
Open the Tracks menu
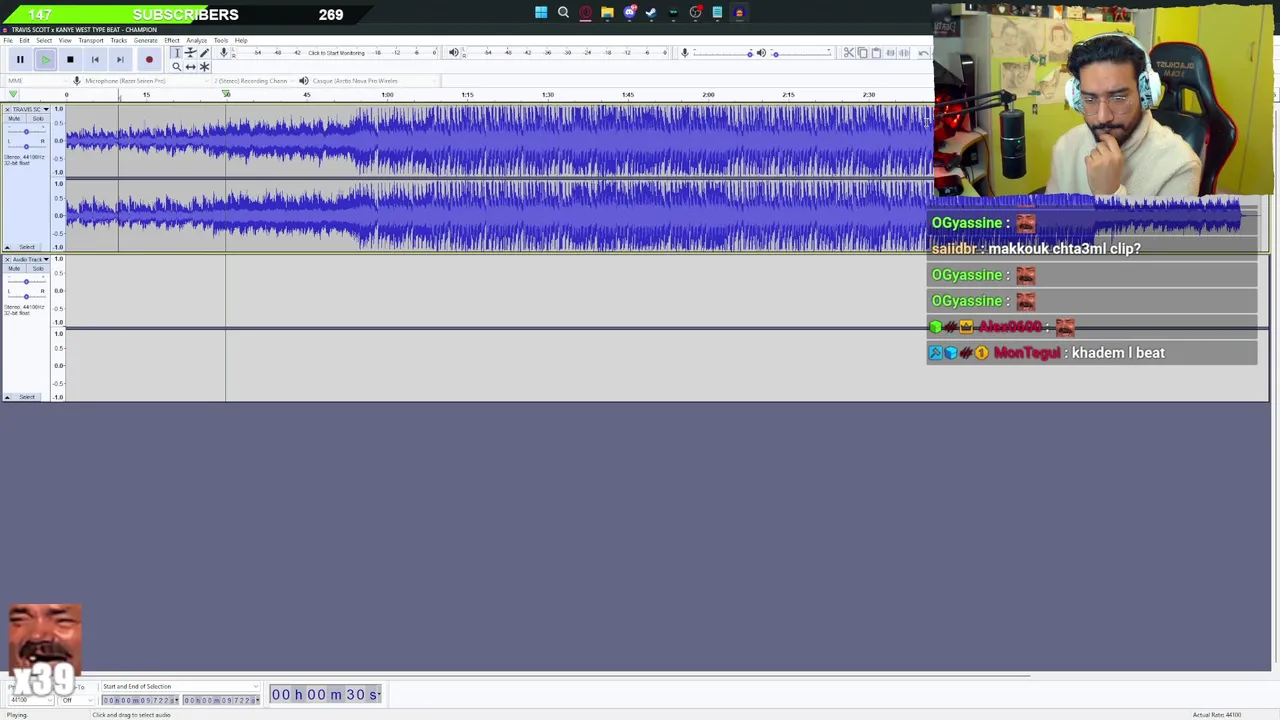tap(119, 40)
